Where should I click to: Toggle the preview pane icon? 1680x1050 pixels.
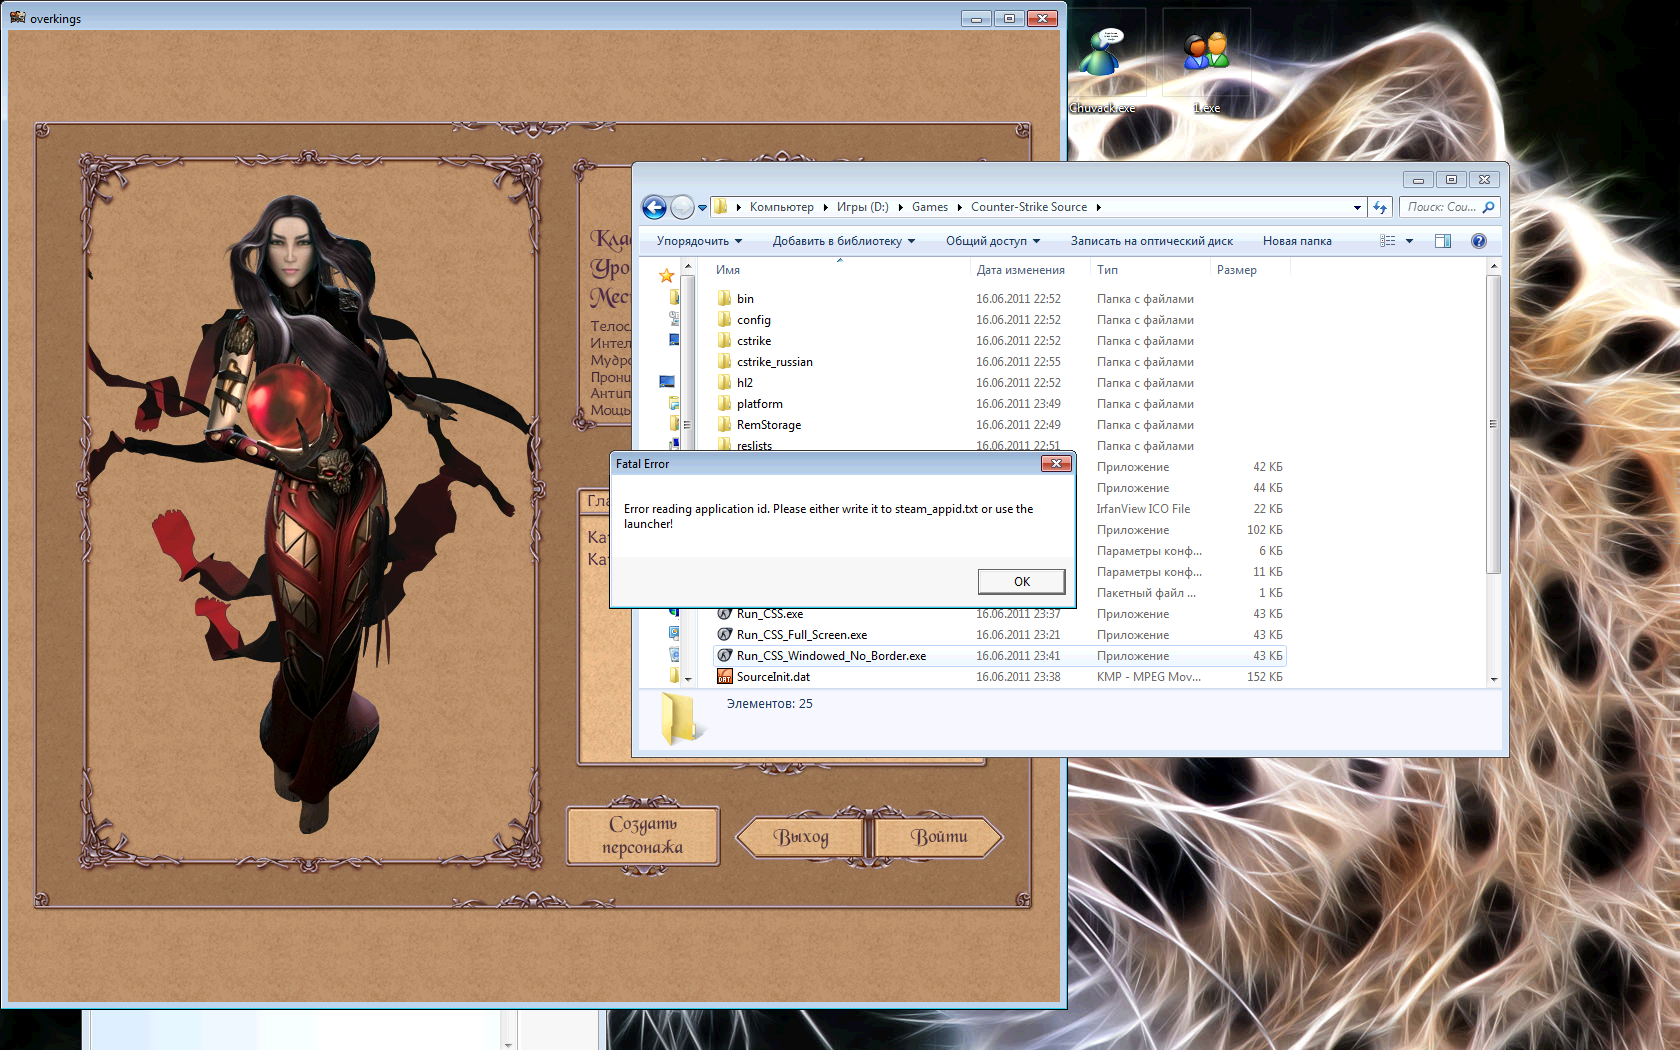point(1443,241)
